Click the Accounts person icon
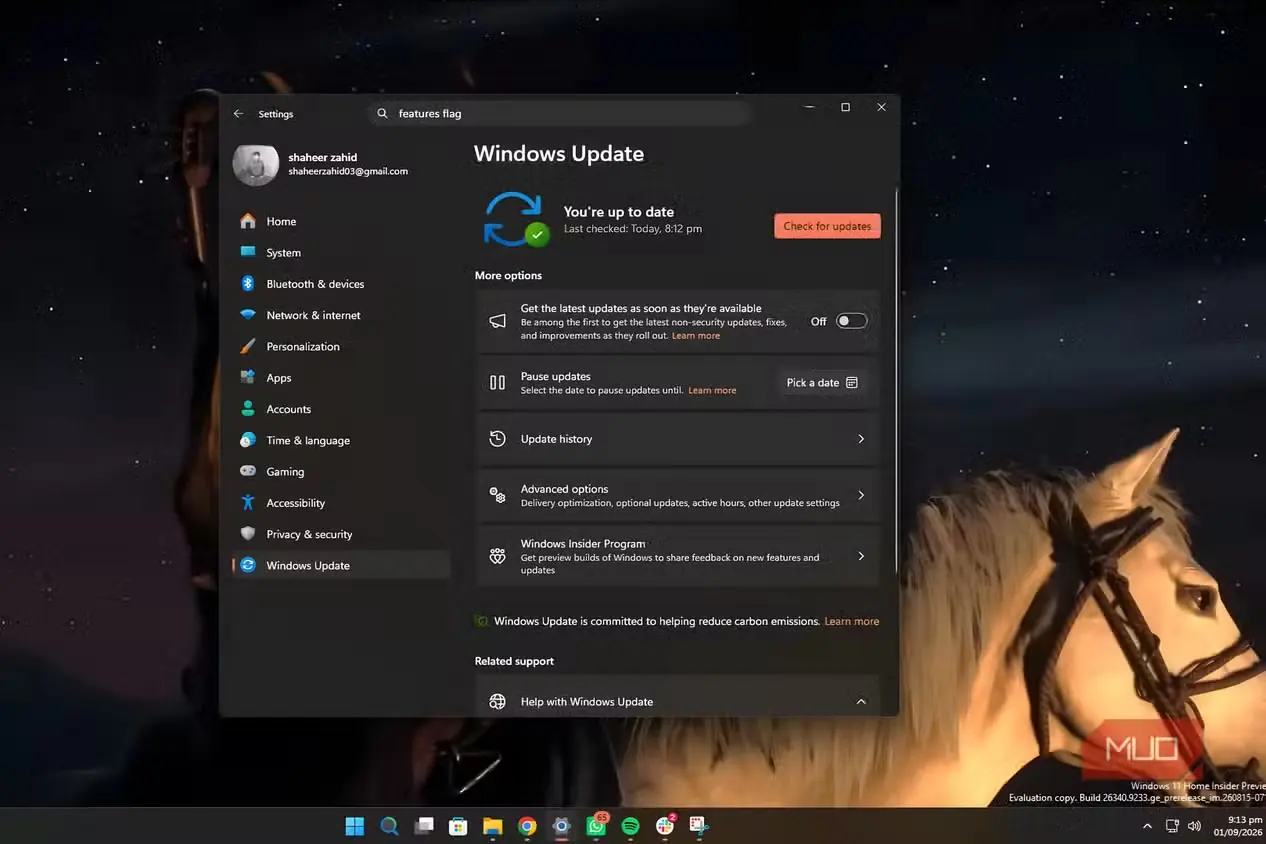Viewport: 1266px width, 844px height. 248,409
